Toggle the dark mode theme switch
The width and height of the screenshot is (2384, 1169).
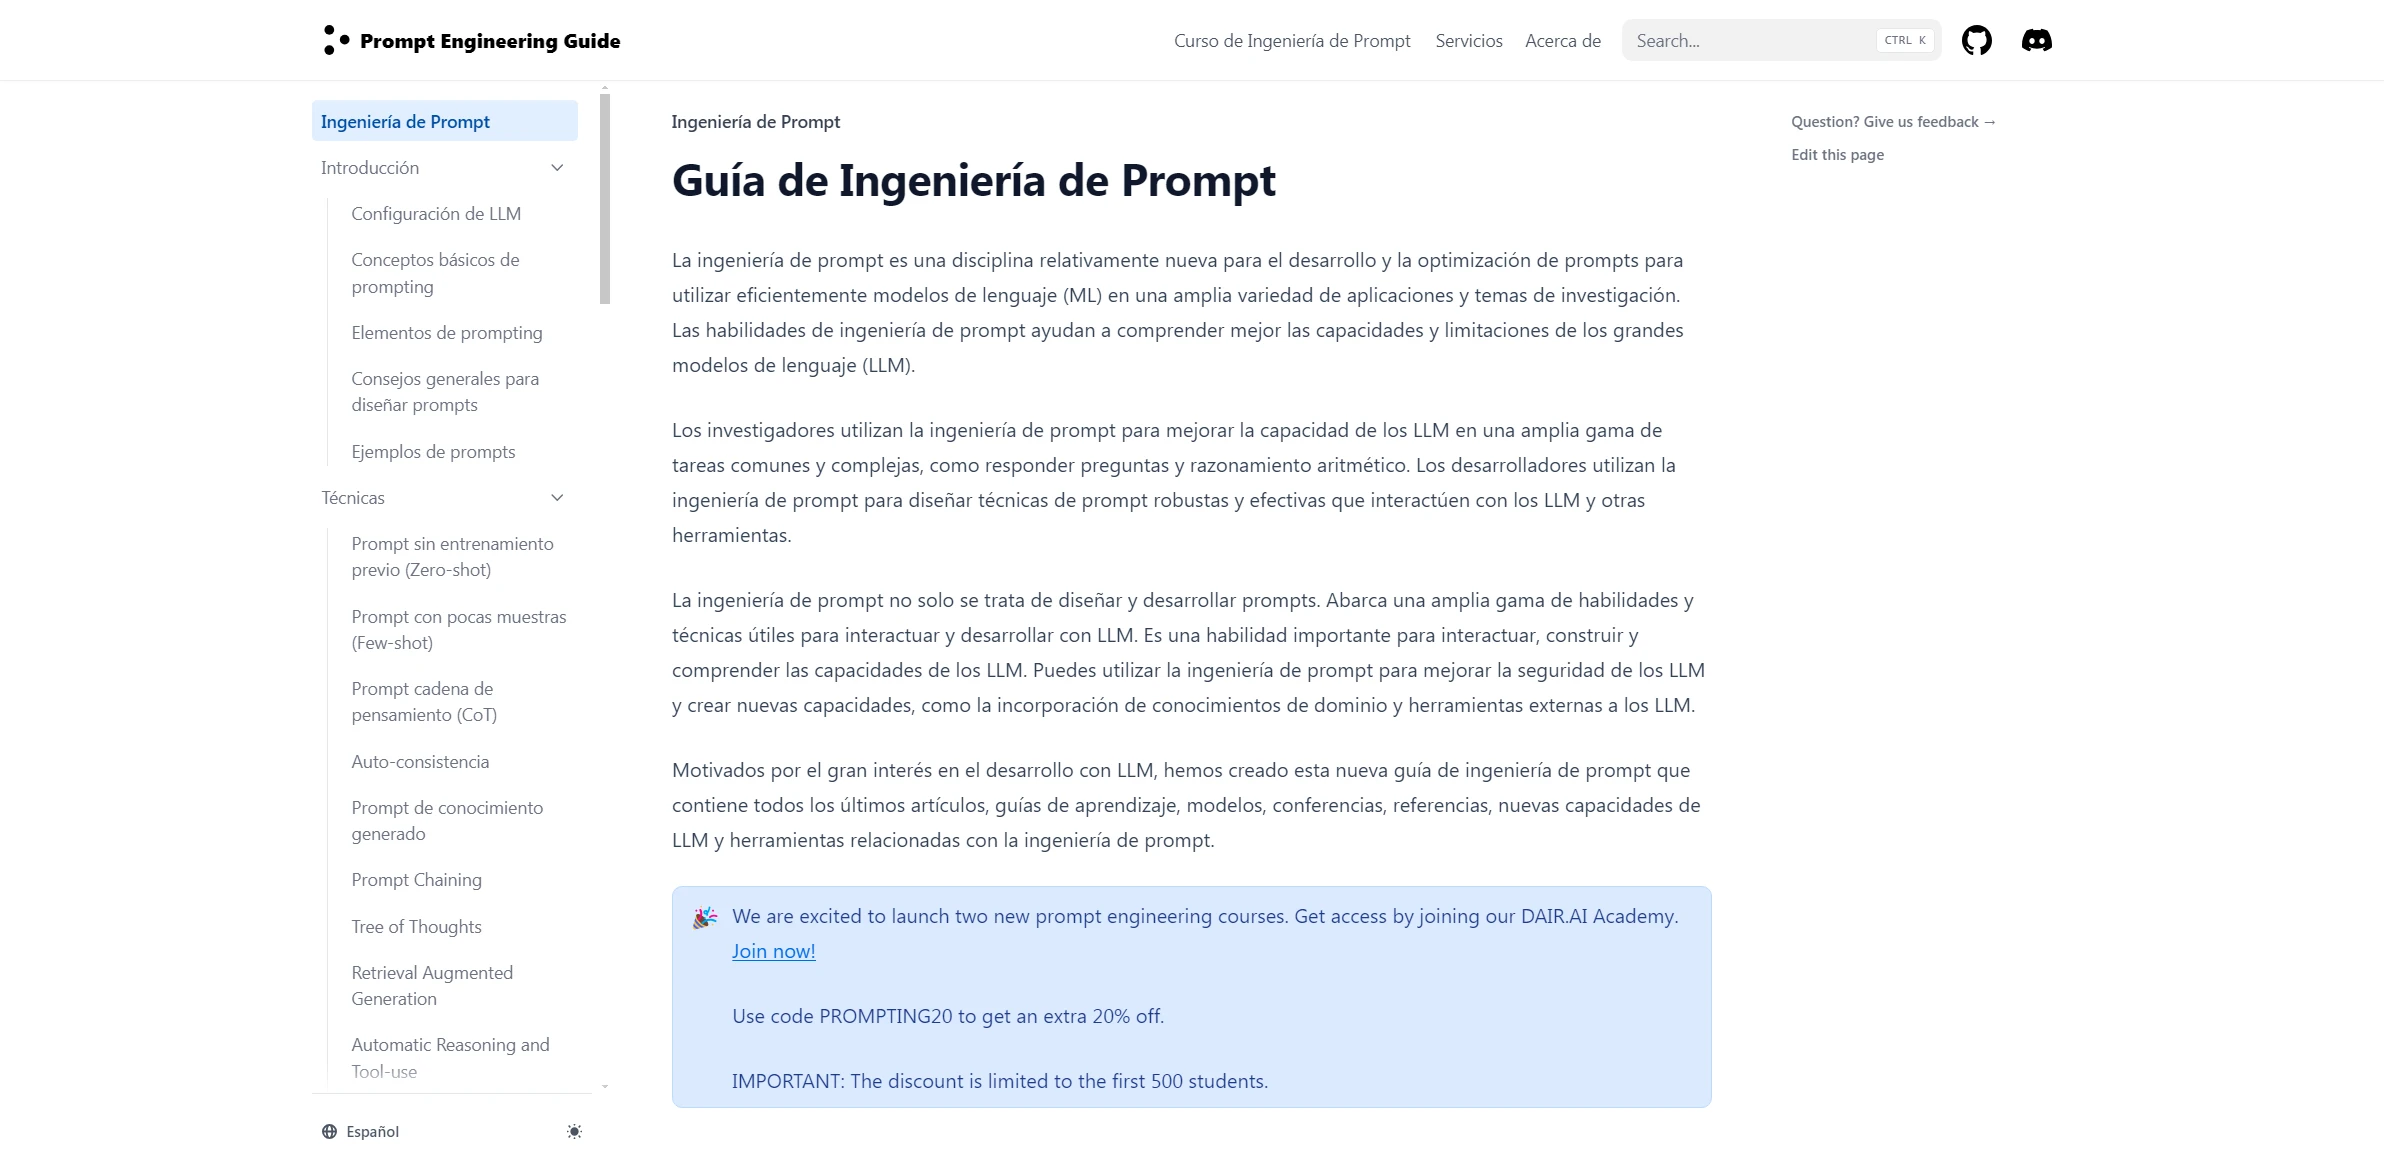(573, 1131)
